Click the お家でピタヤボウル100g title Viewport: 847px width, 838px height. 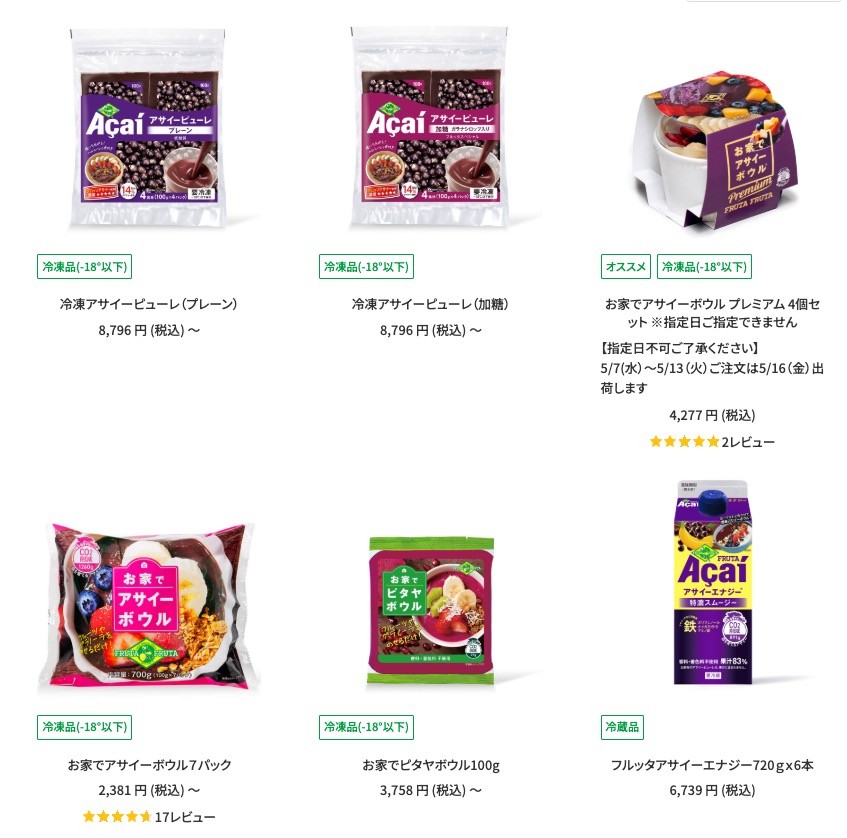[431, 765]
